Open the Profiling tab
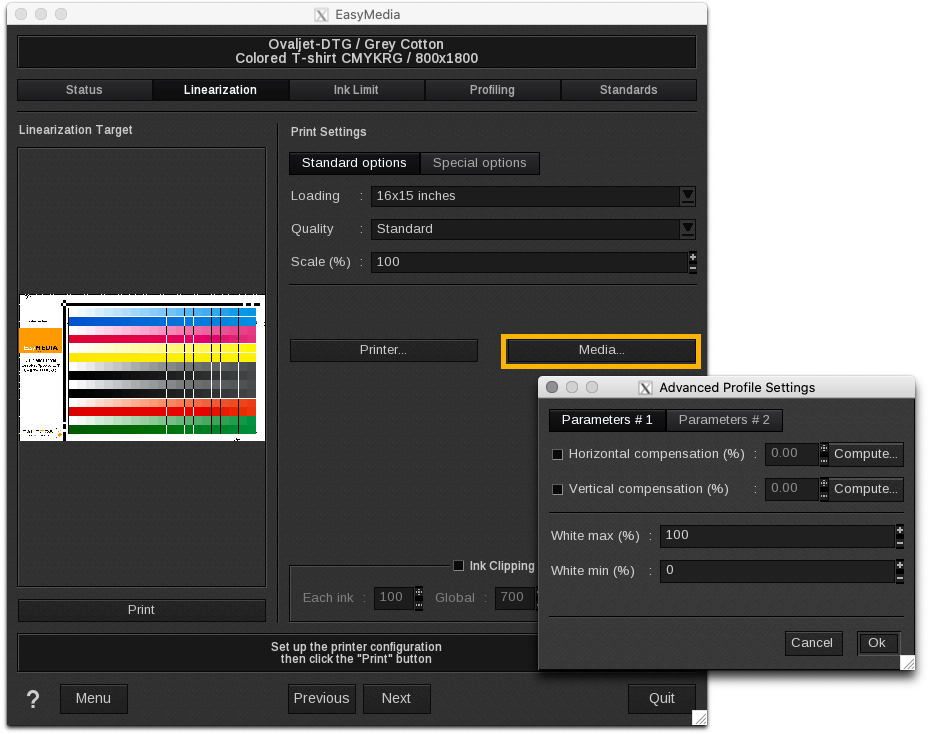The image size is (930, 734). [492, 90]
